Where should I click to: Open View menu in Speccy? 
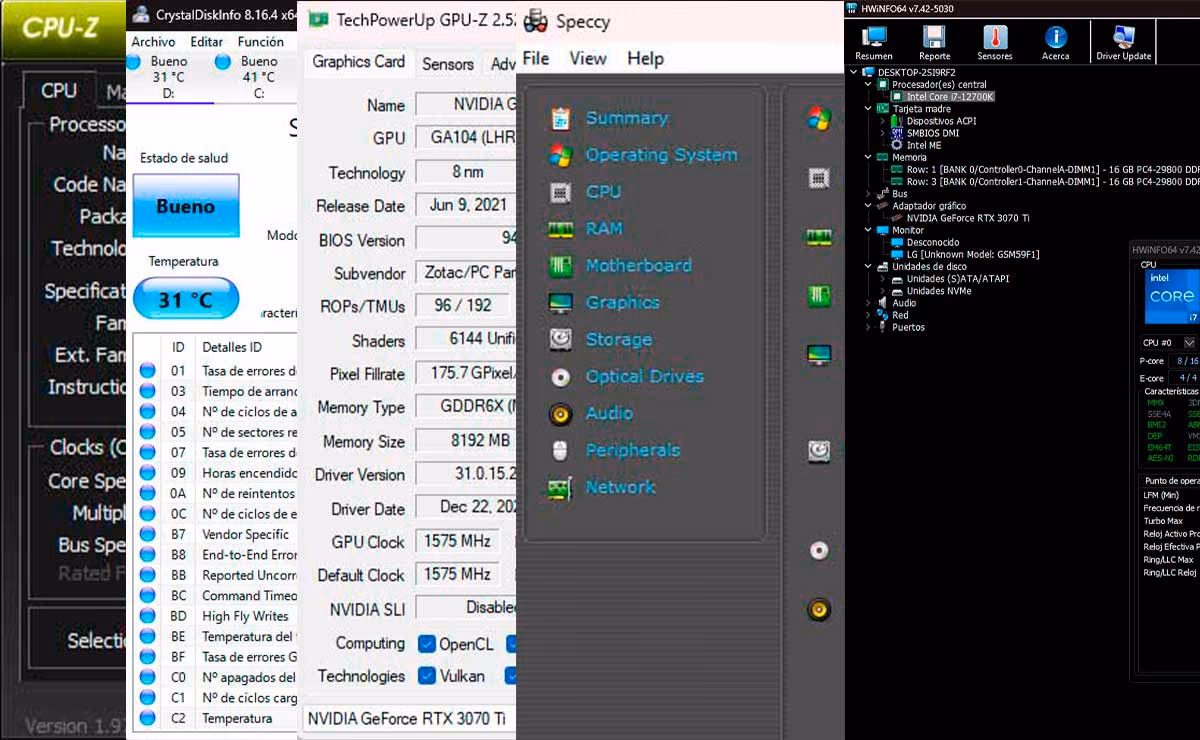tap(588, 59)
